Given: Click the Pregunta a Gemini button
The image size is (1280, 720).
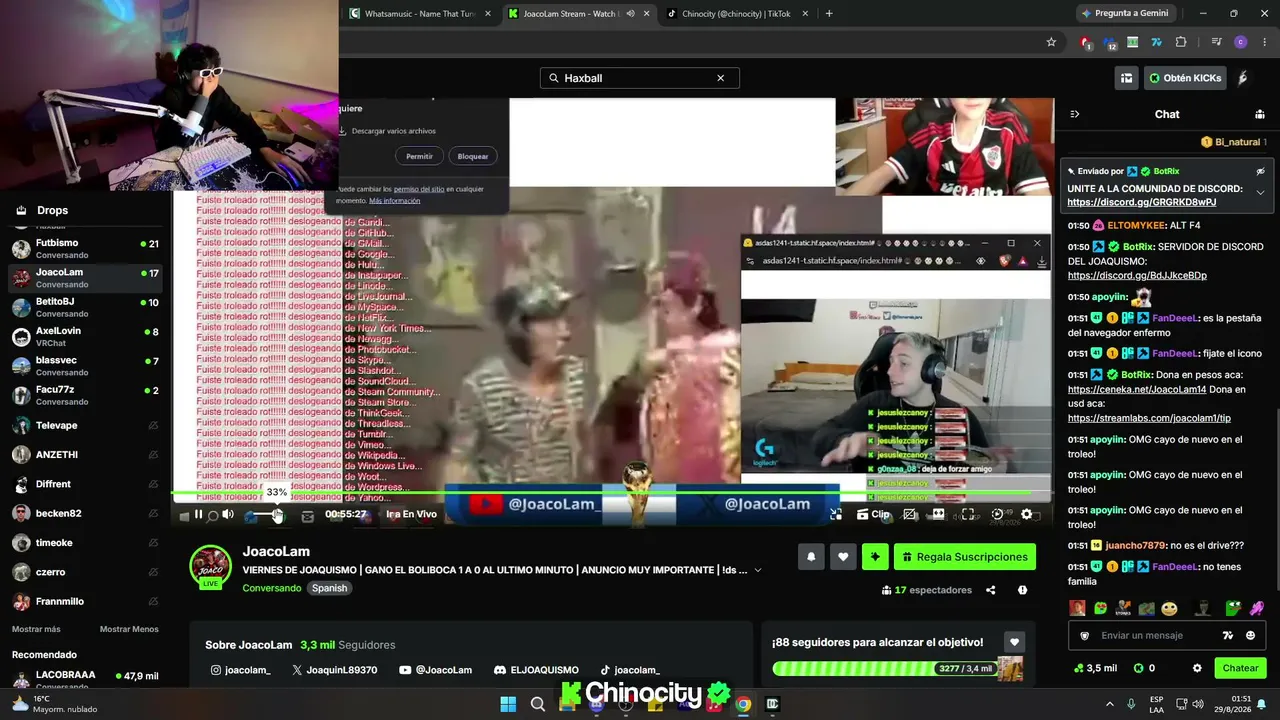Looking at the screenshot, I should coord(1124,14).
